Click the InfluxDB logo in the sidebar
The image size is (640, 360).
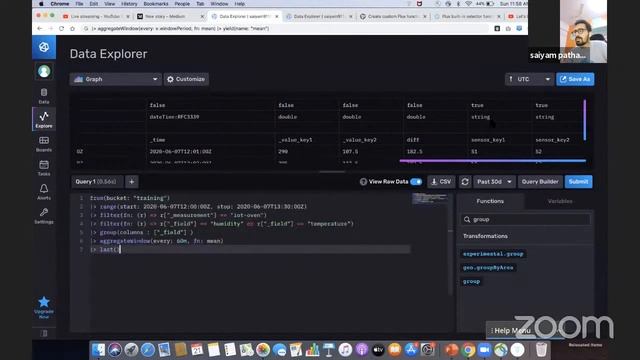point(44,47)
